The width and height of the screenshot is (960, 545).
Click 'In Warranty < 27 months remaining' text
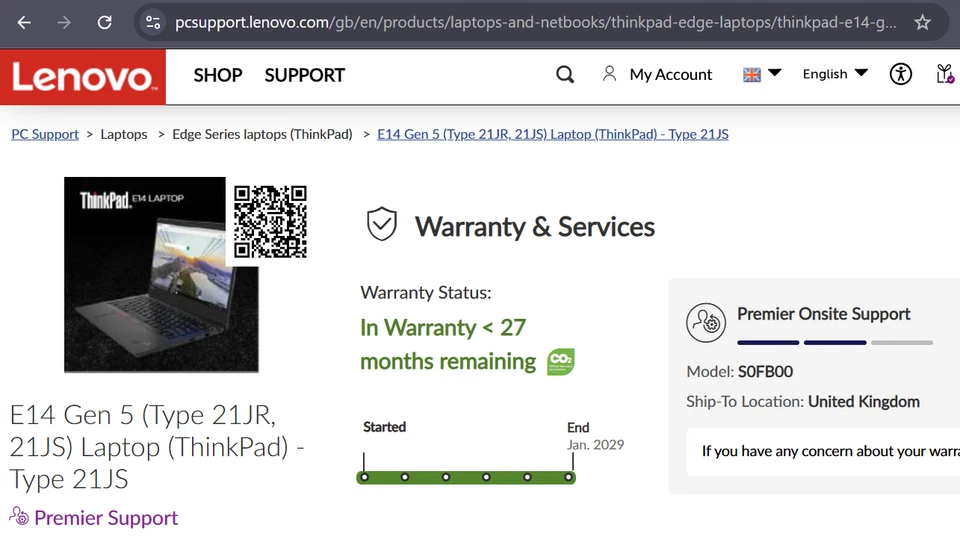click(x=447, y=344)
